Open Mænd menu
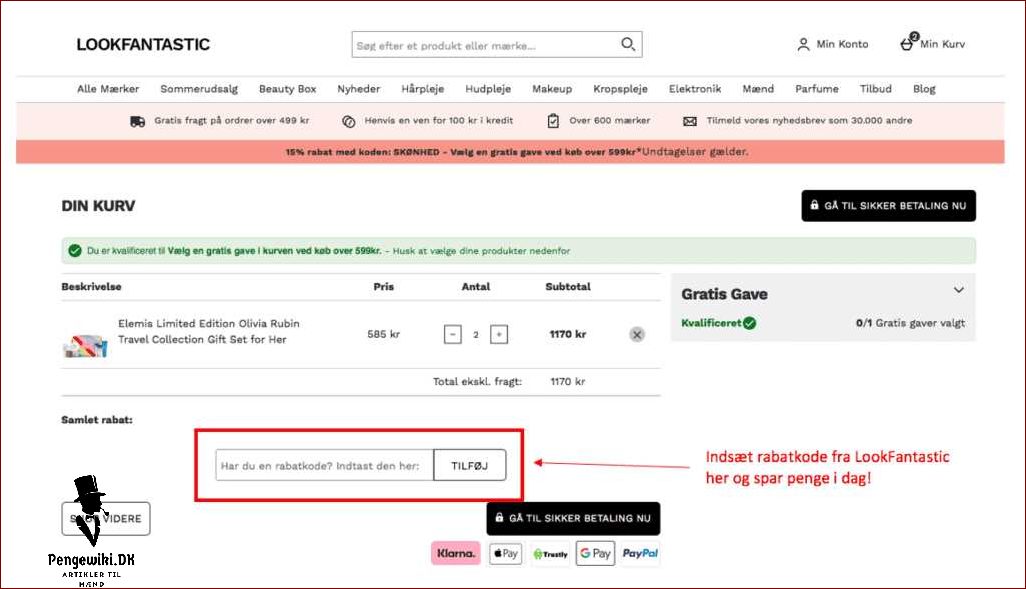1026x589 pixels. tap(758, 89)
